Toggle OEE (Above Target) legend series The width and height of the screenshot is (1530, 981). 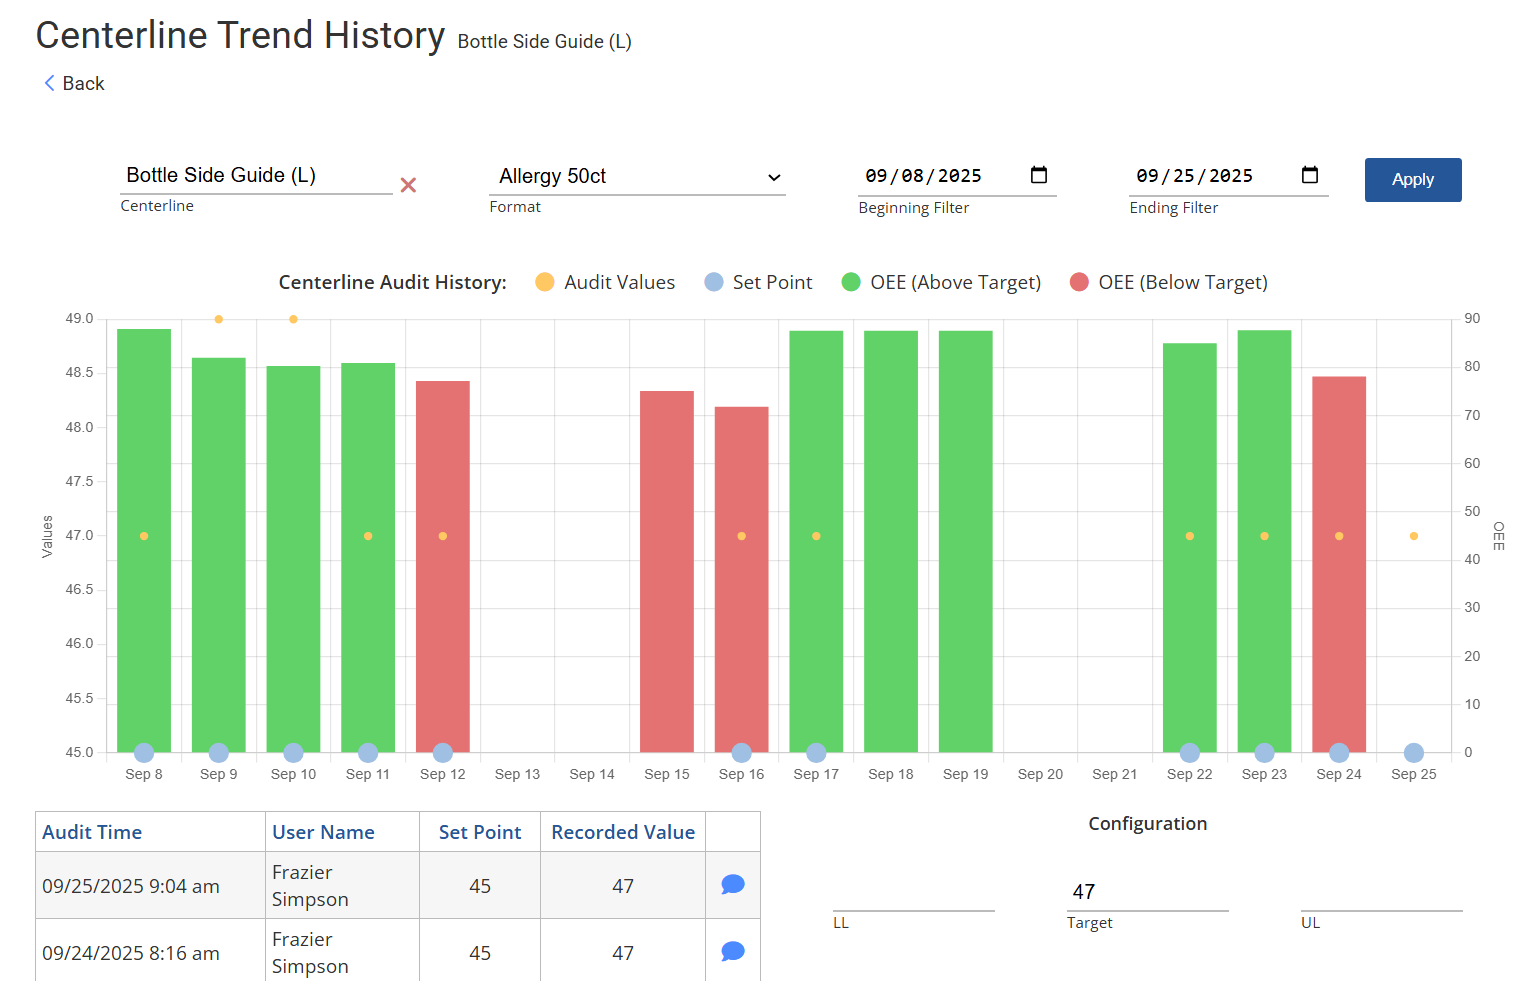[941, 283]
